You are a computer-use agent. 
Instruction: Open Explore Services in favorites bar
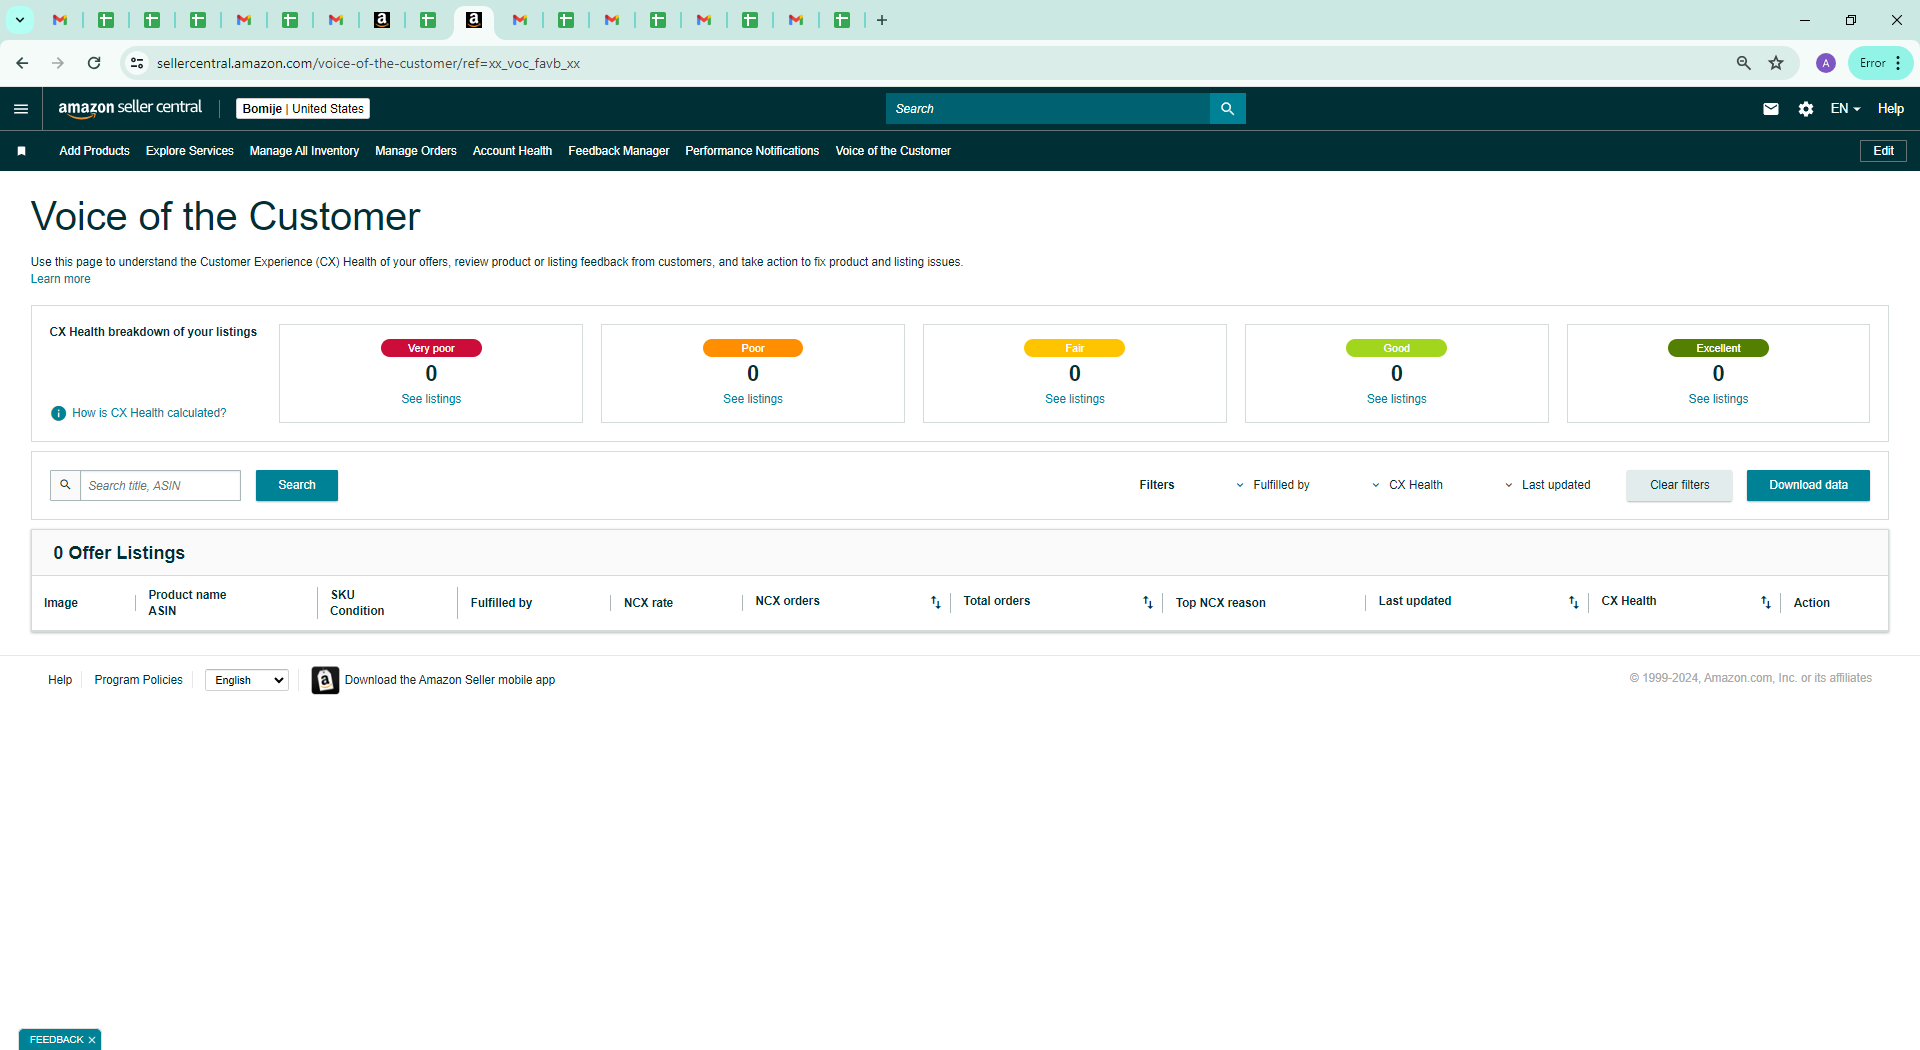190,151
